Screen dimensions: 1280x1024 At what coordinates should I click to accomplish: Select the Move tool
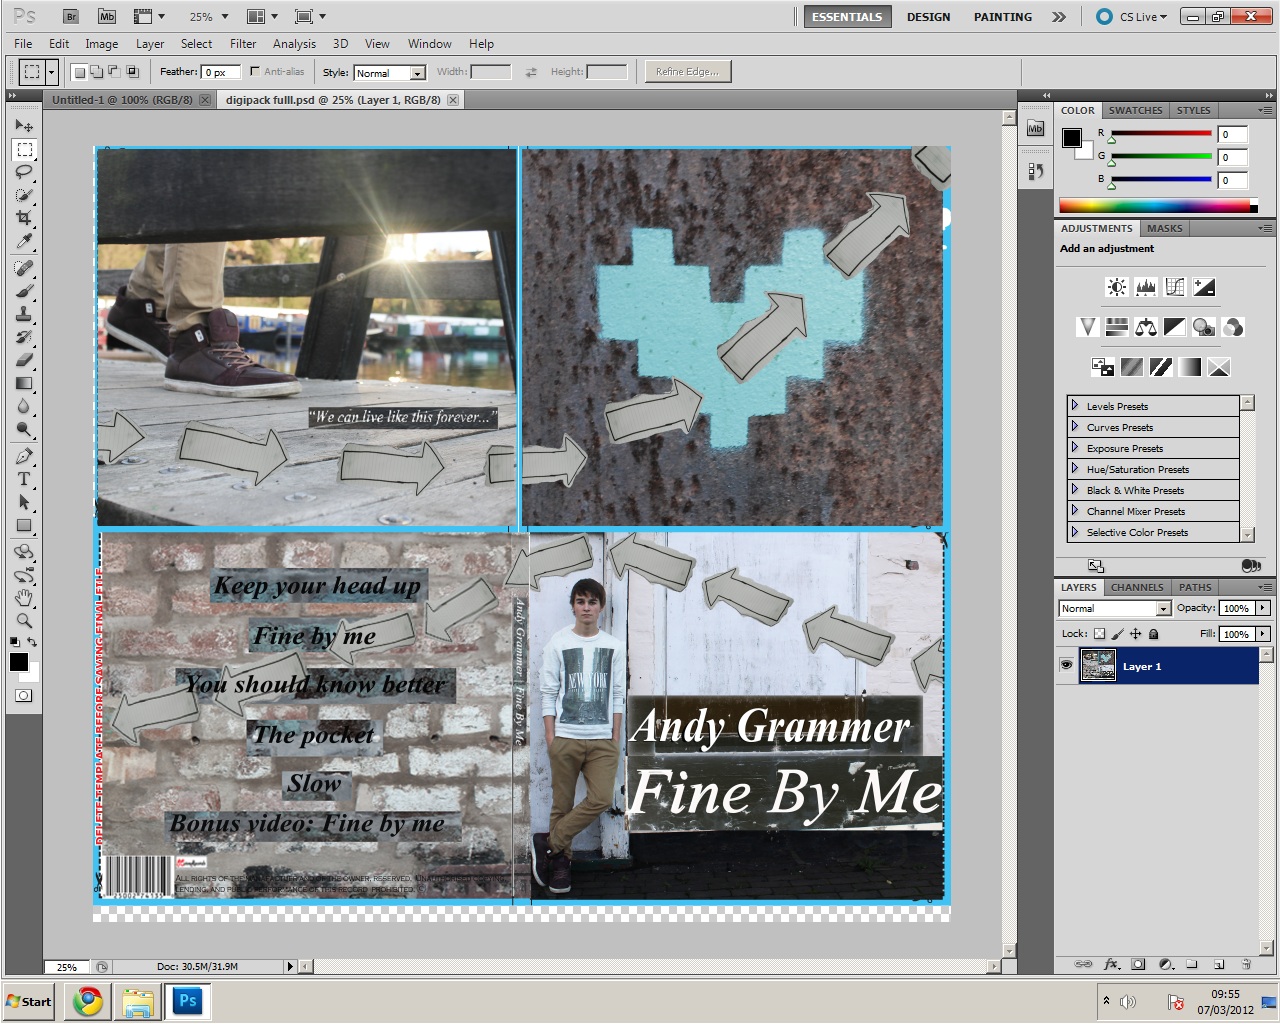(24, 125)
